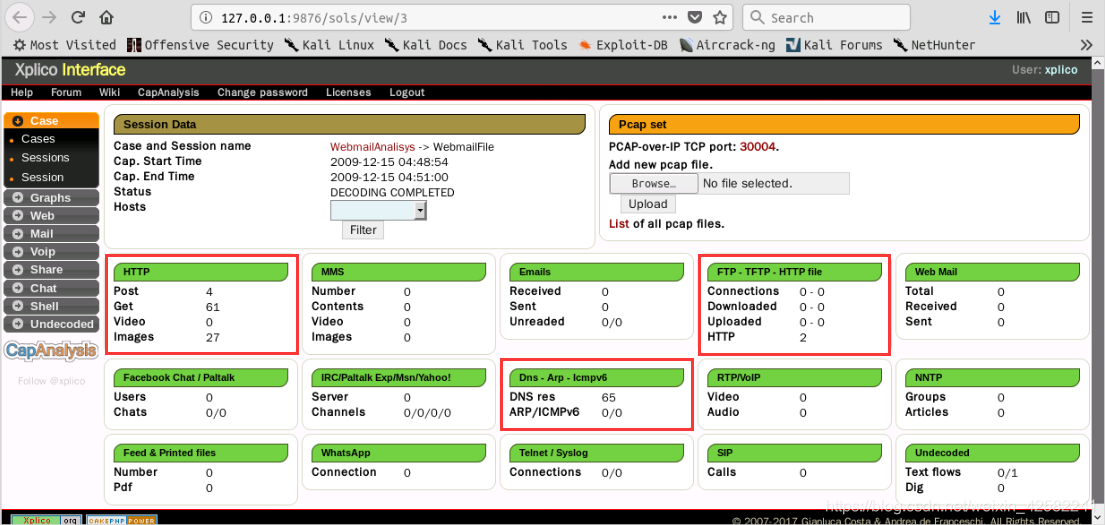Screen dimensions: 1105x525
Task: Select Change password menu item
Action: point(262,92)
